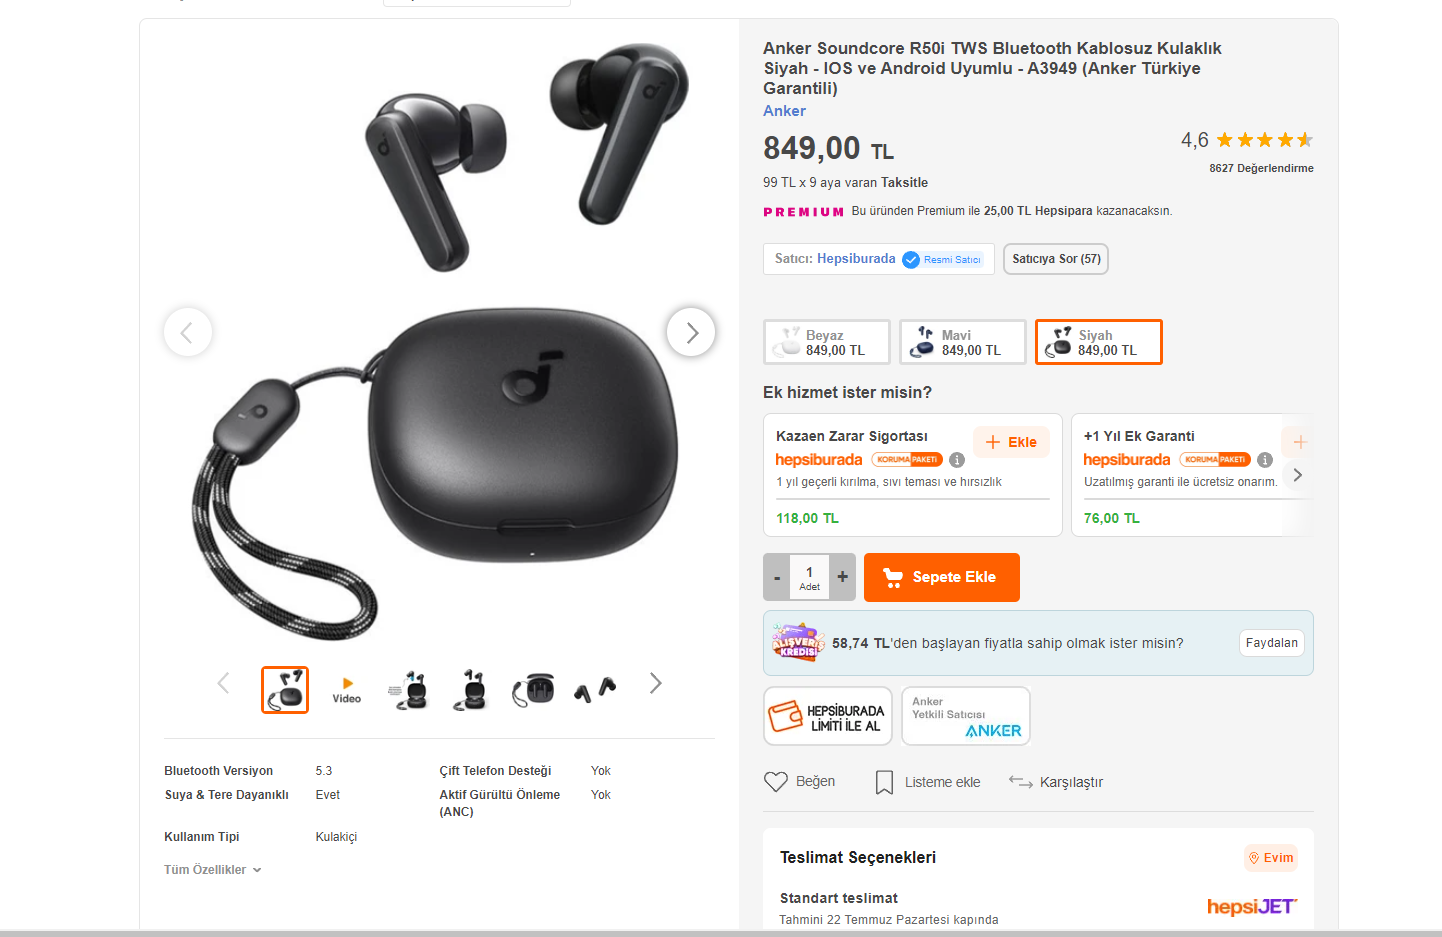Select the Mavi color variant
This screenshot has width=1442, height=937.
(962, 342)
